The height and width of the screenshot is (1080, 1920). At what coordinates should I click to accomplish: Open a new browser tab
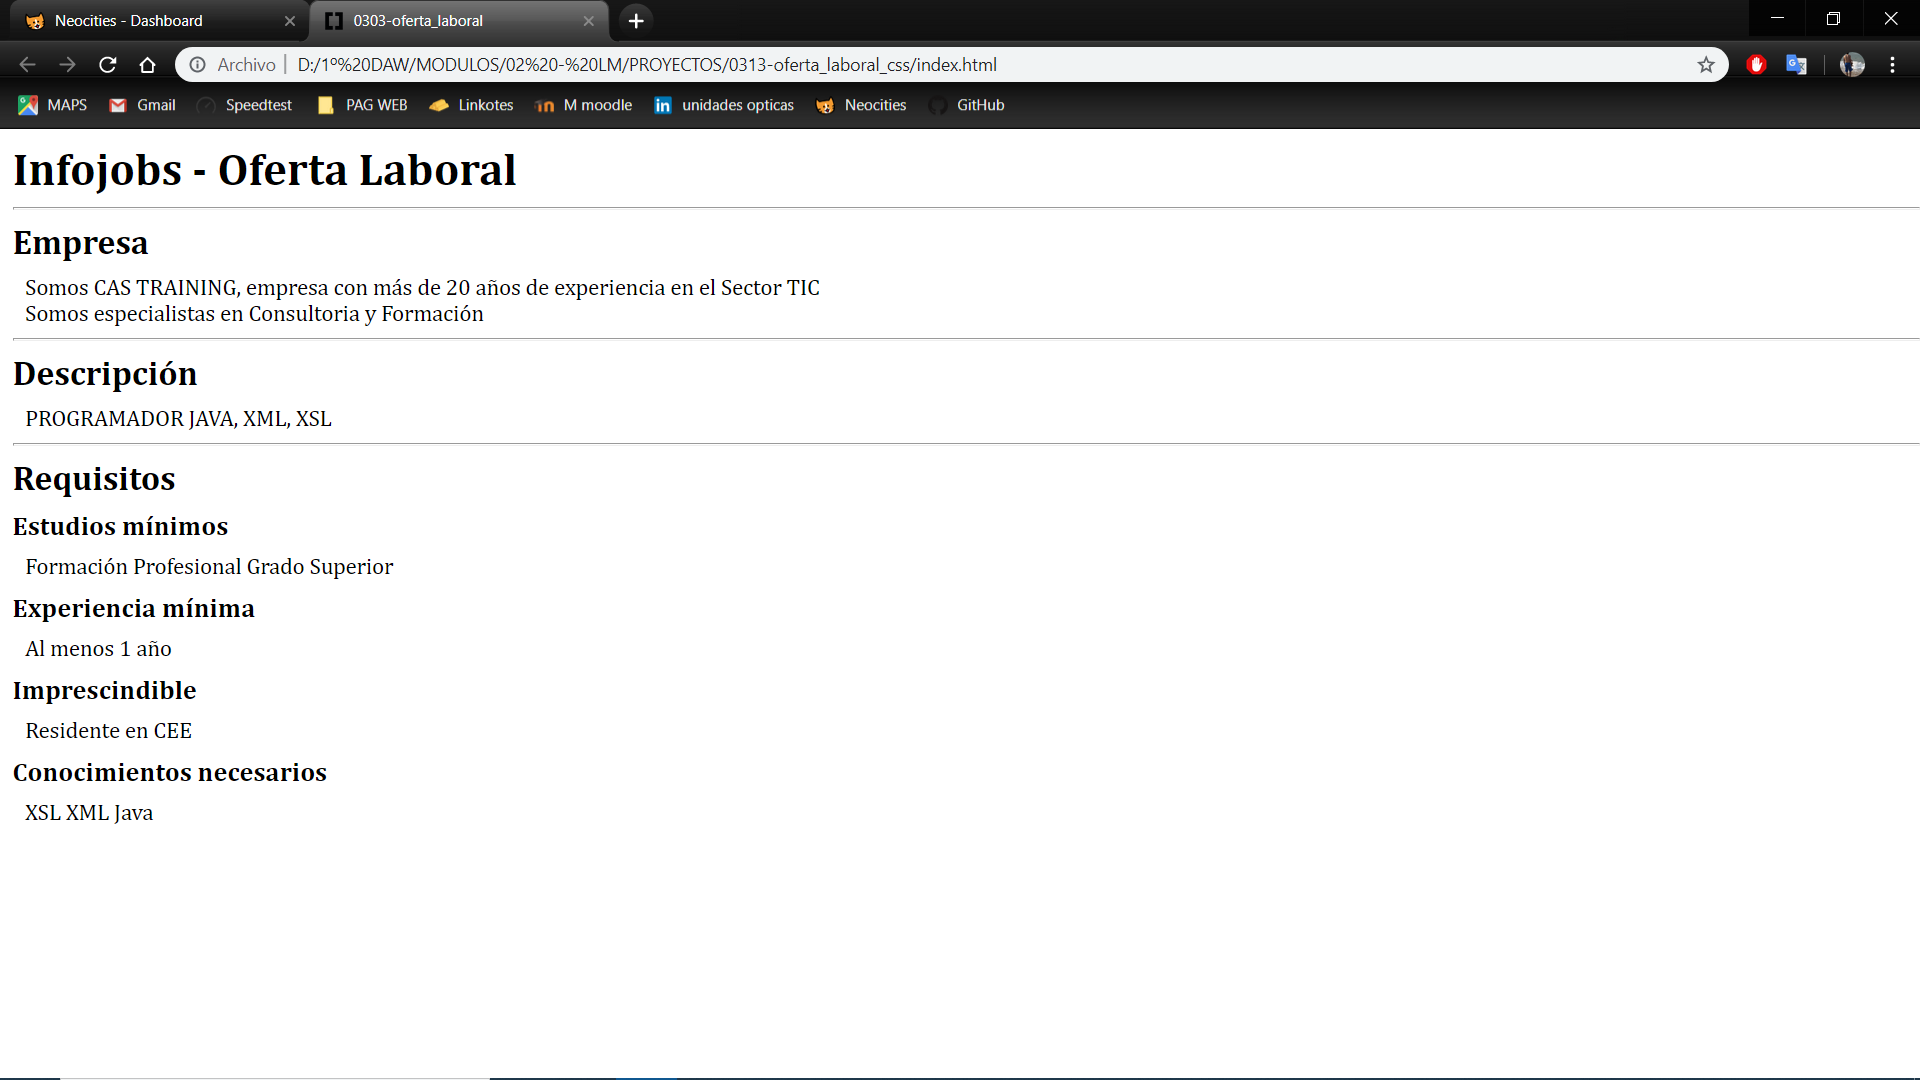coord(636,21)
